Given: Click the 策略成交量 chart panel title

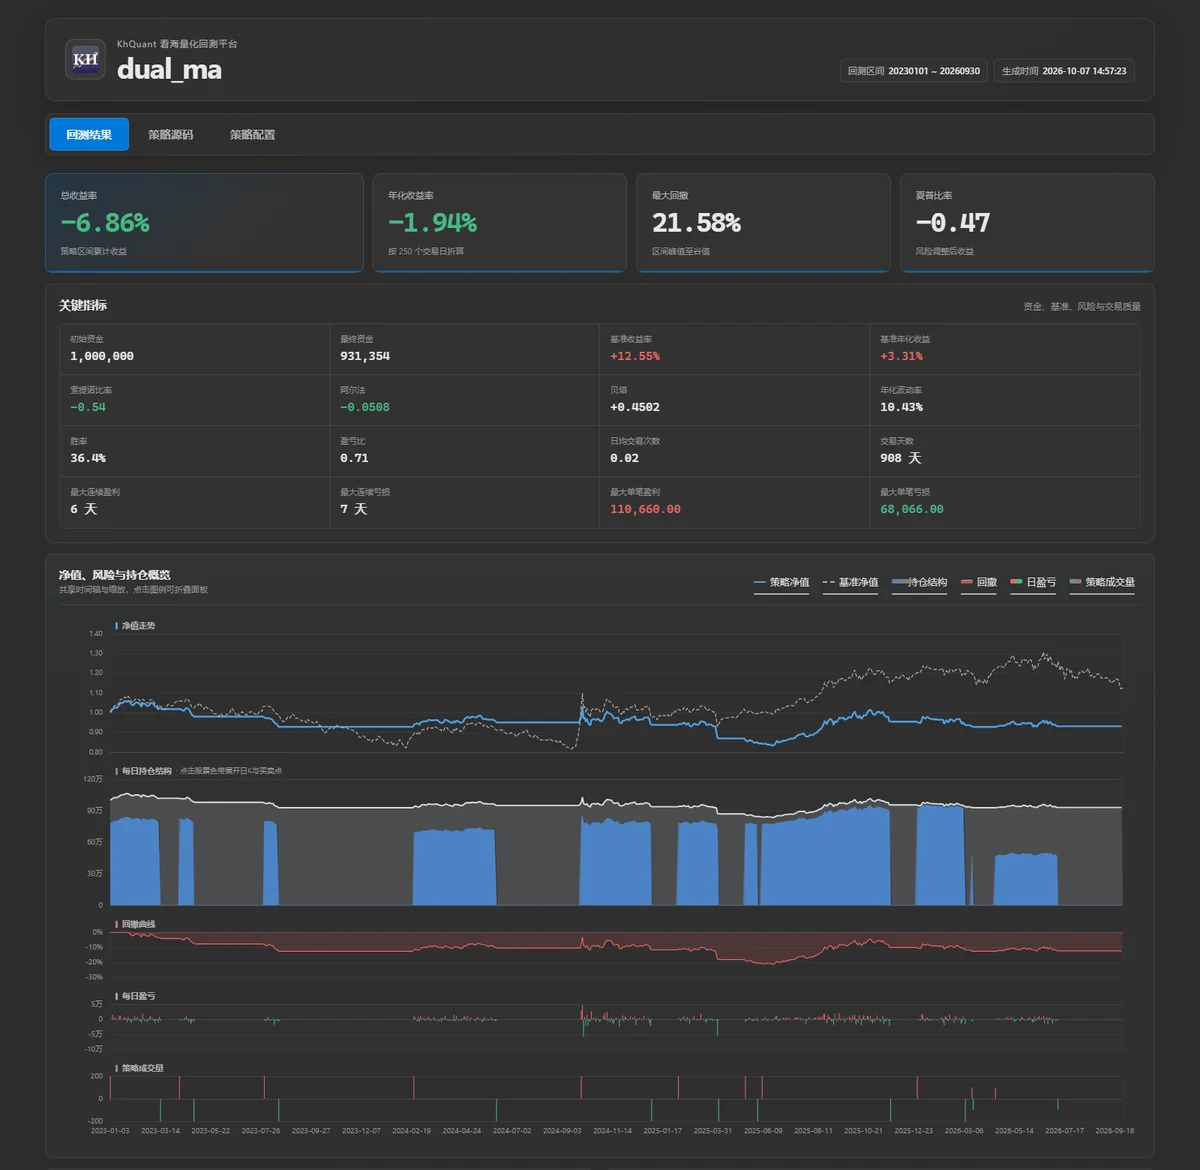Looking at the screenshot, I should point(142,1068).
